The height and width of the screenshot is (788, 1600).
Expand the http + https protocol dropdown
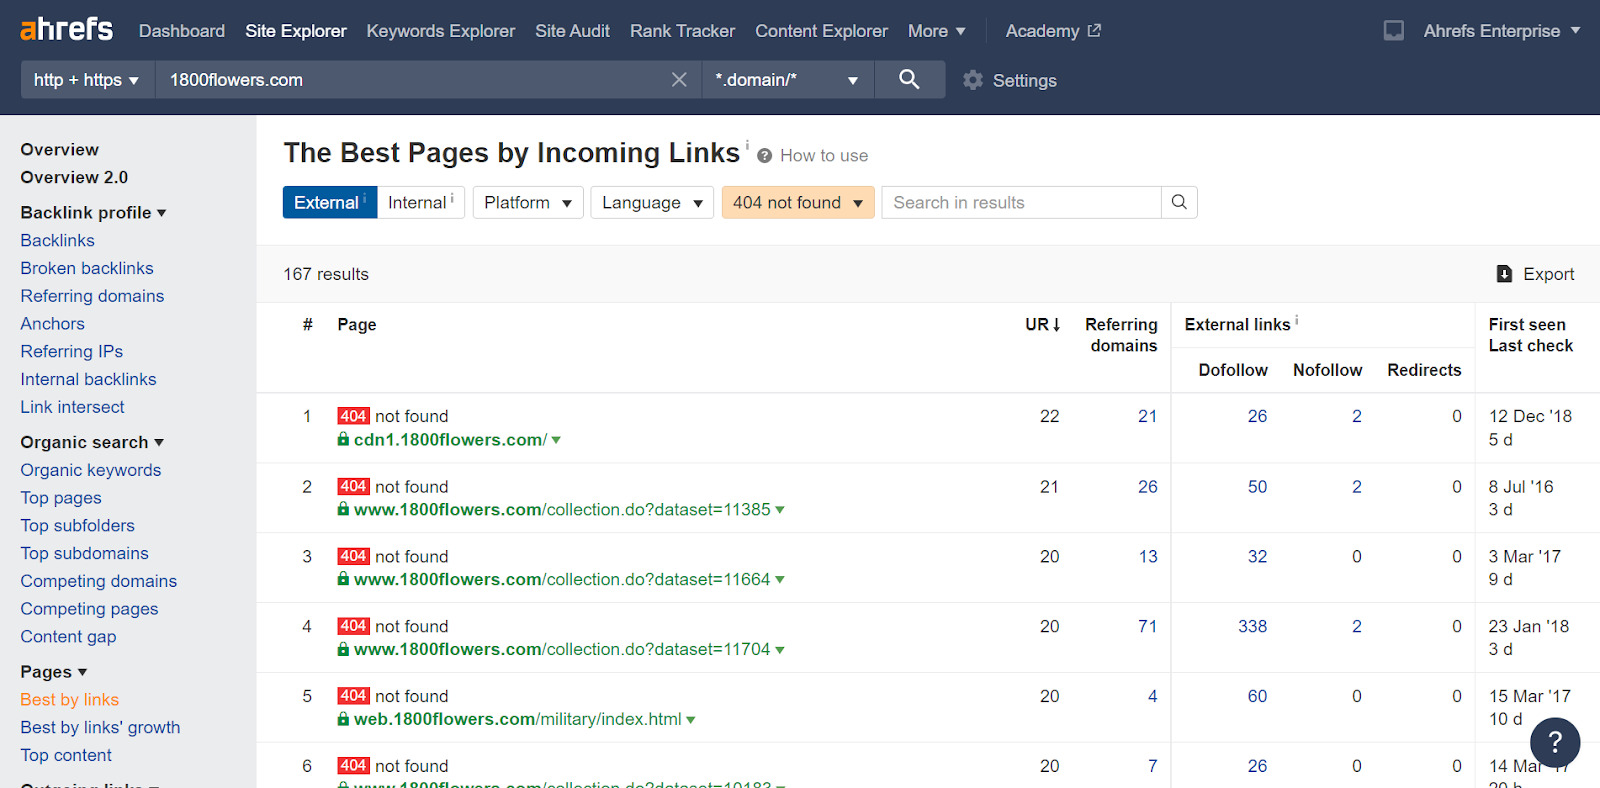point(87,80)
